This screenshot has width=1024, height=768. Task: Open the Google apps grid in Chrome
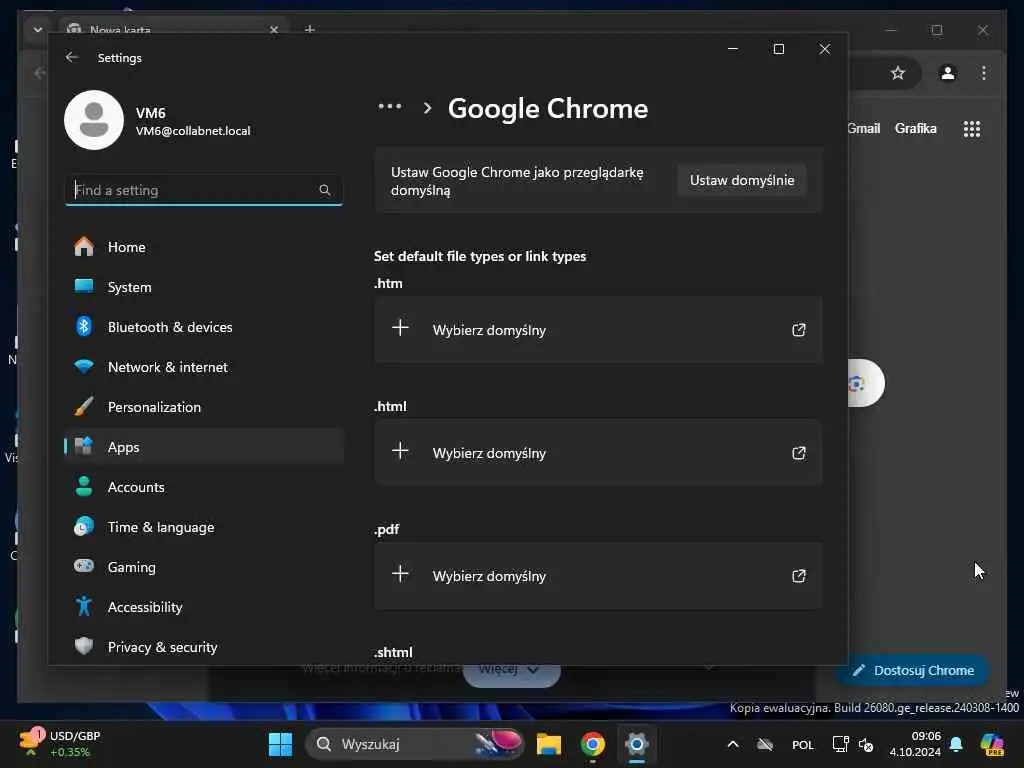(x=972, y=129)
